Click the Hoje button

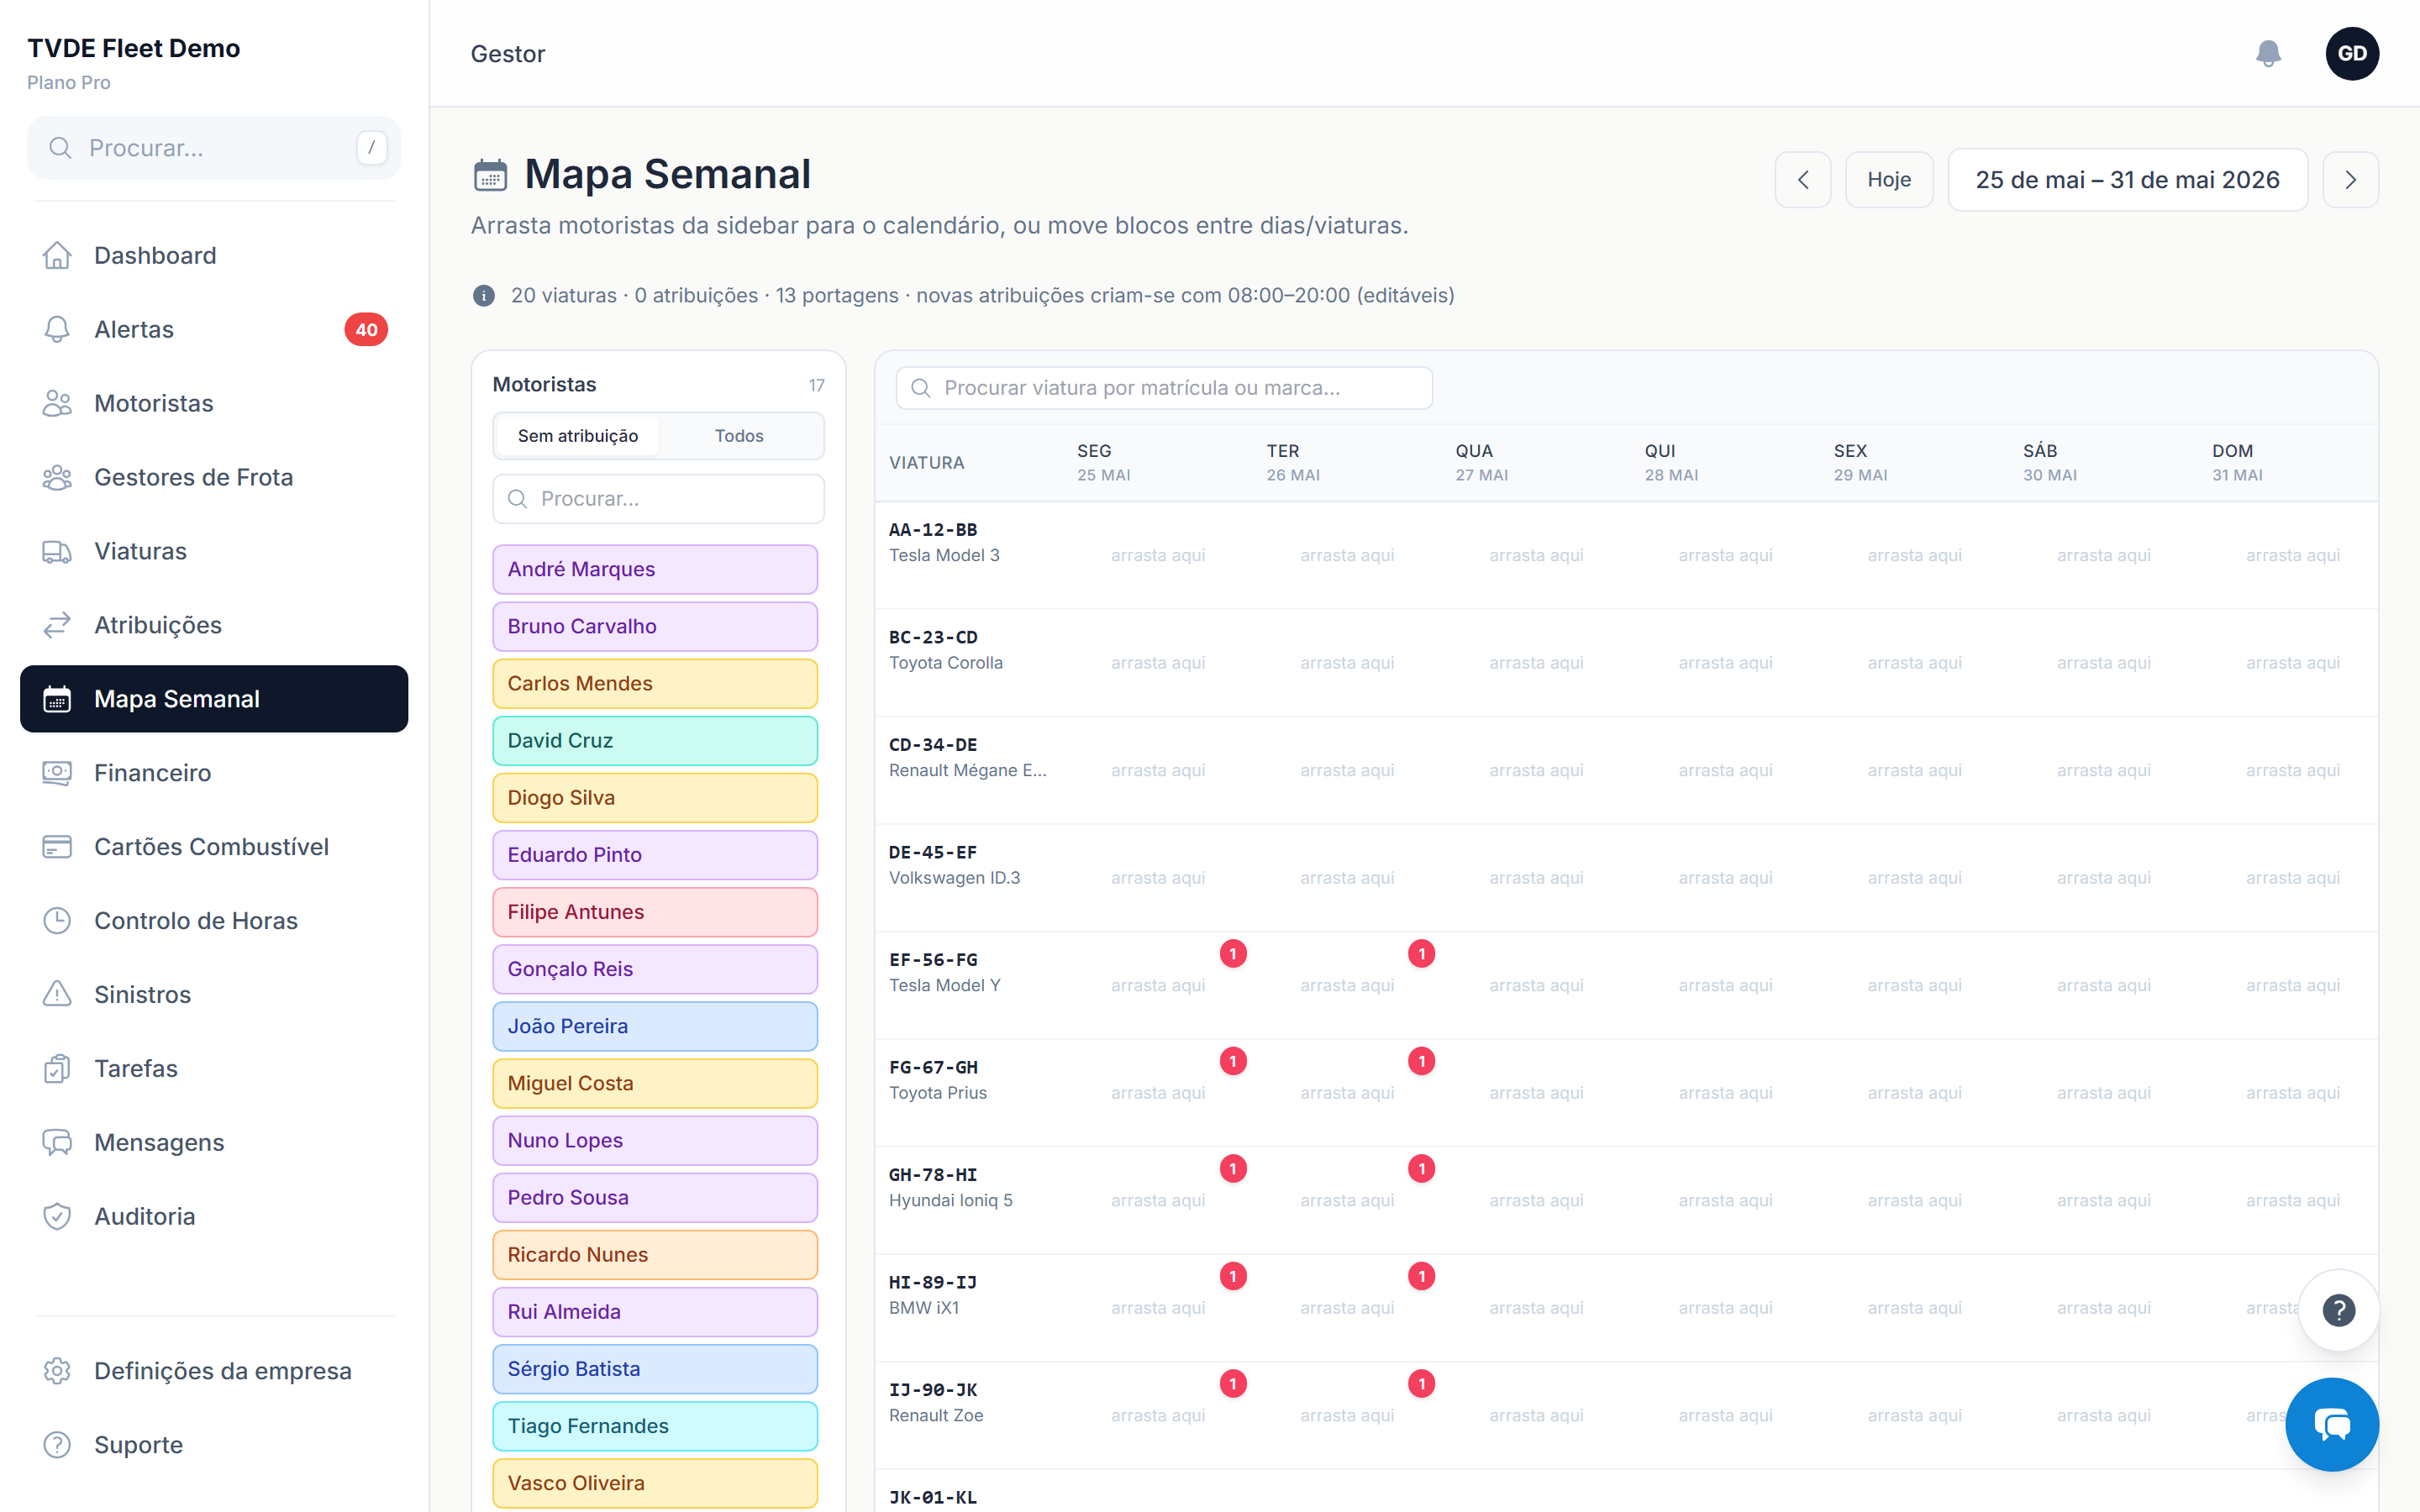1888,180
